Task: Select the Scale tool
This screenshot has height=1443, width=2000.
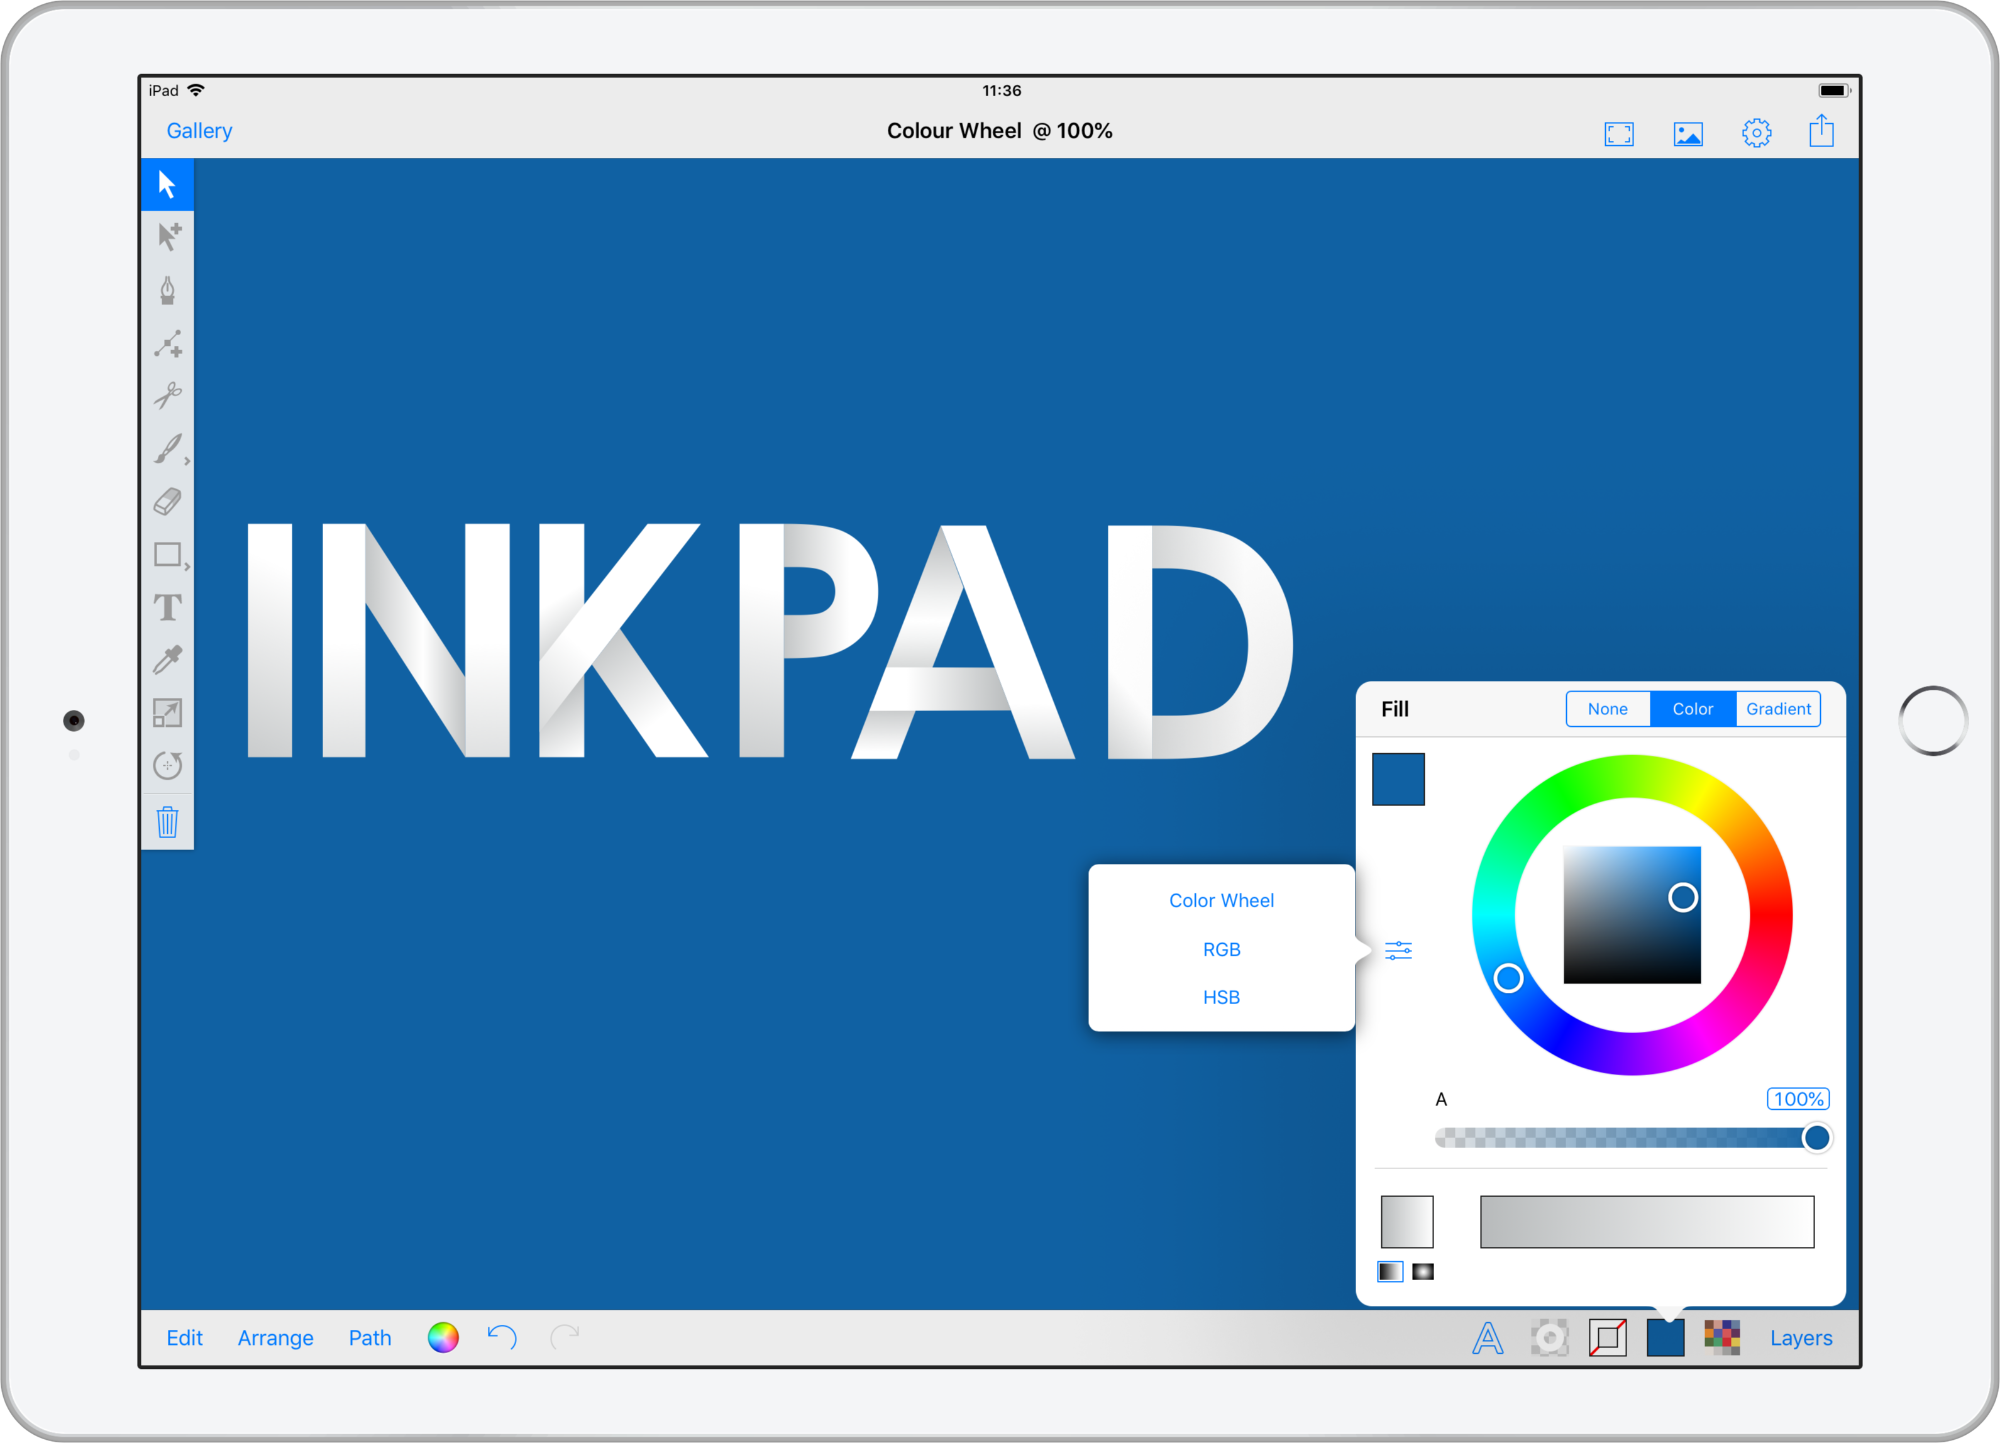Action: tap(167, 713)
